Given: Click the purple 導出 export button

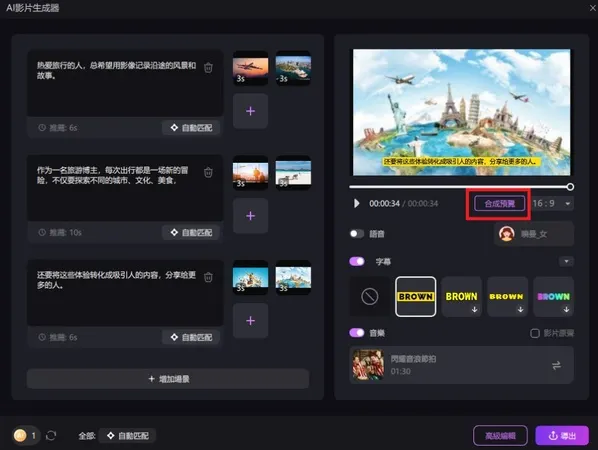Looking at the screenshot, I should coord(562,436).
